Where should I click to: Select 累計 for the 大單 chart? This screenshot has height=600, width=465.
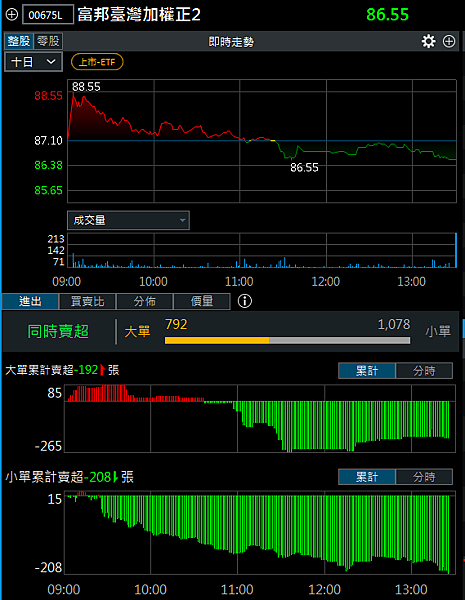[367, 371]
